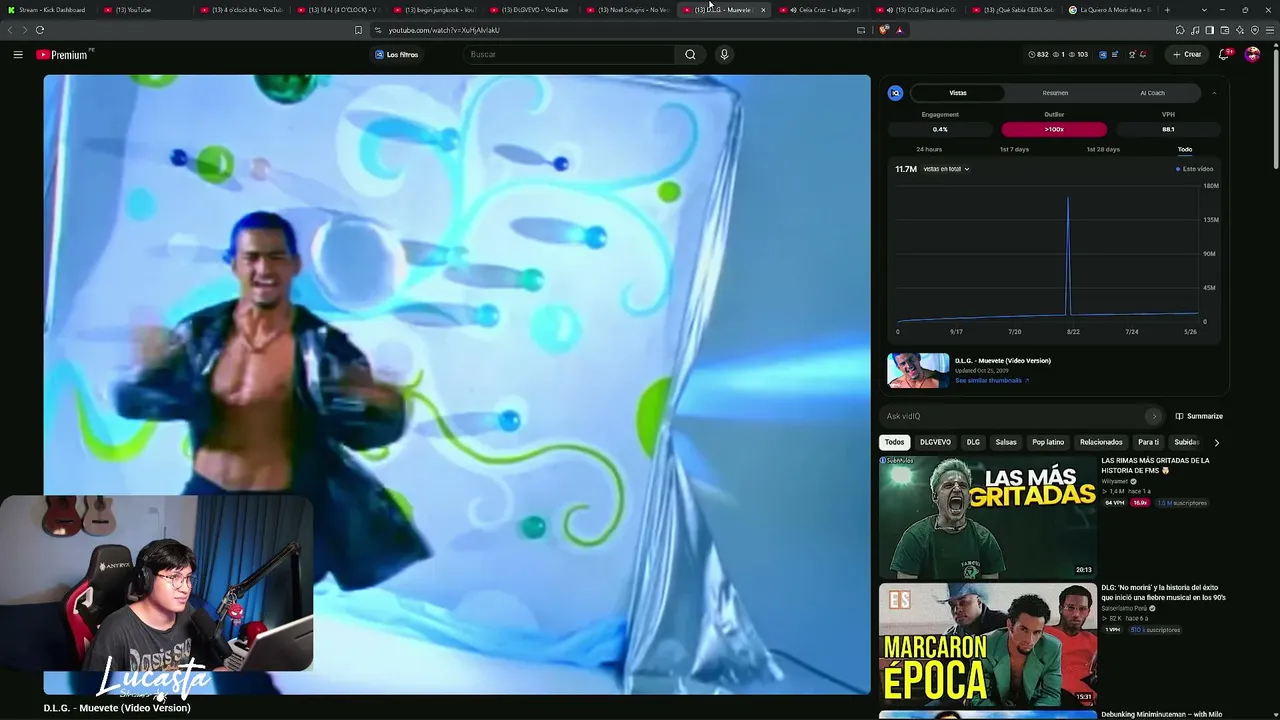Open the Brave VPN shield icon

click(x=1255, y=30)
